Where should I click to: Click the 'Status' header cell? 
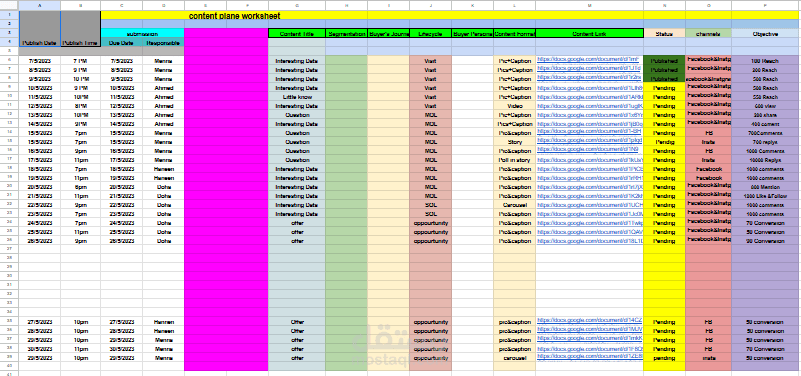click(664, 34)
